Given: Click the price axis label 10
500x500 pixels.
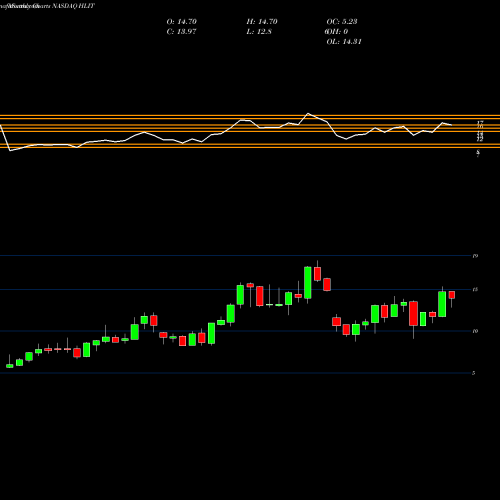Looking at the screenshot, I should pos(475,331).
